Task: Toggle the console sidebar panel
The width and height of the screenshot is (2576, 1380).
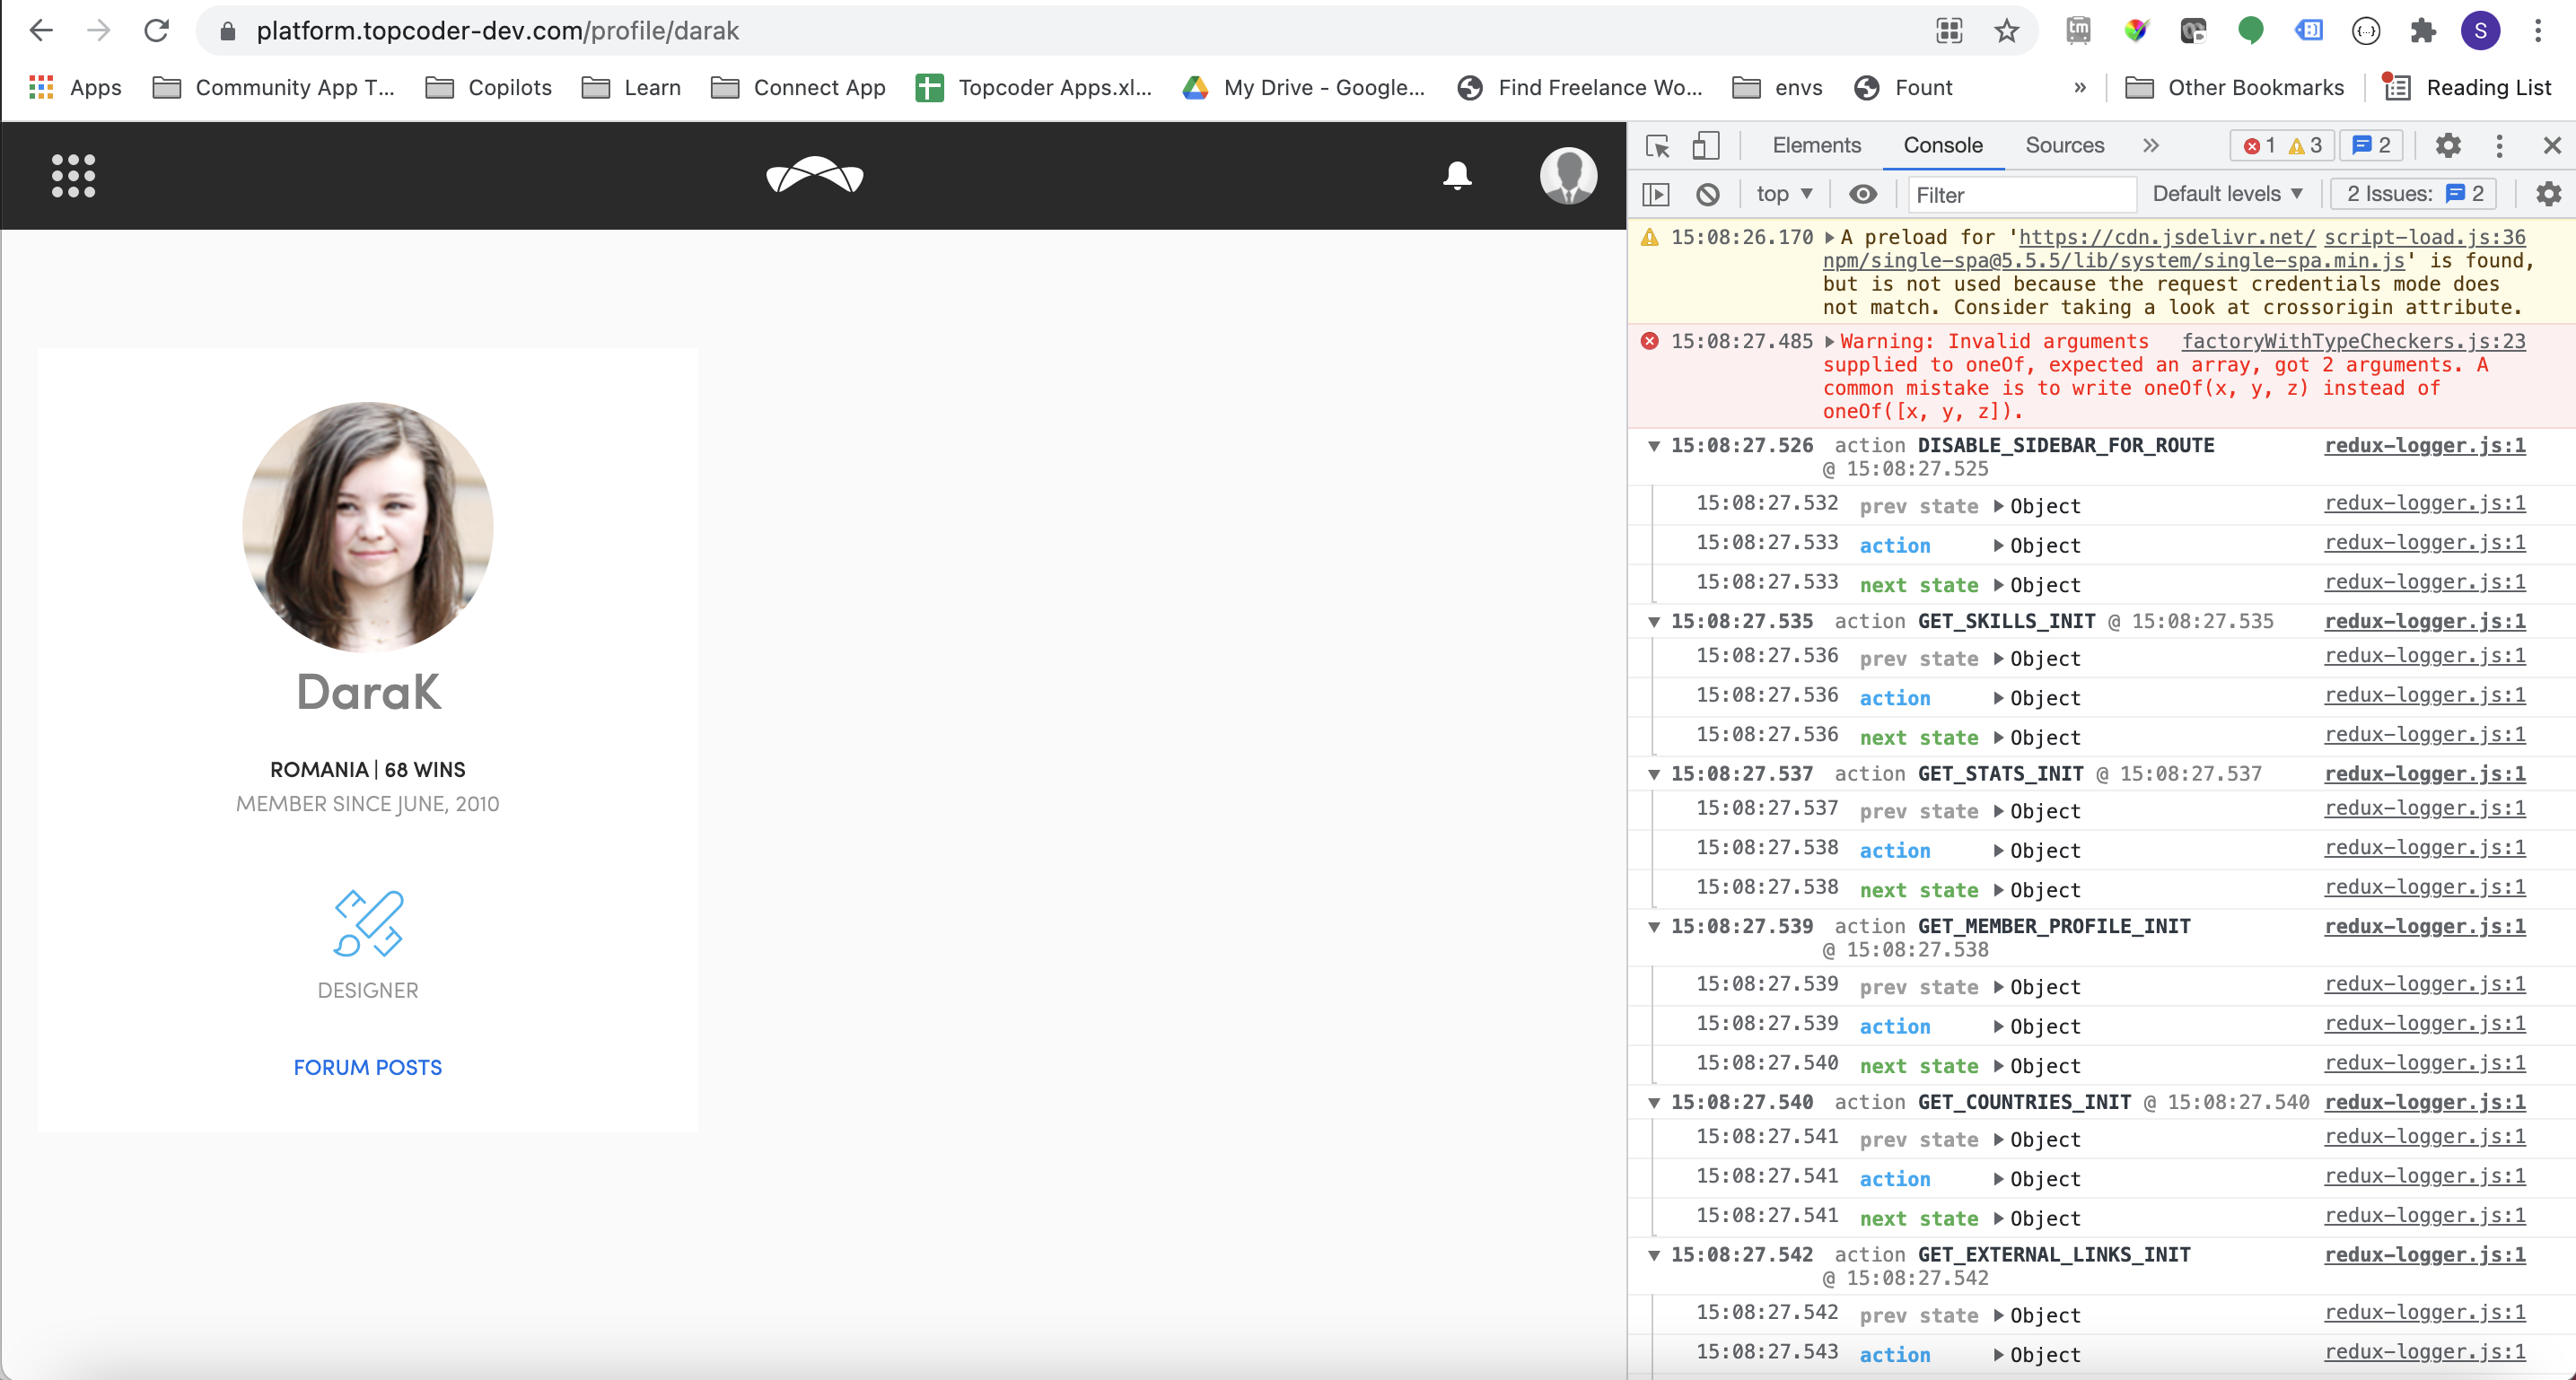Action: 1656,194
